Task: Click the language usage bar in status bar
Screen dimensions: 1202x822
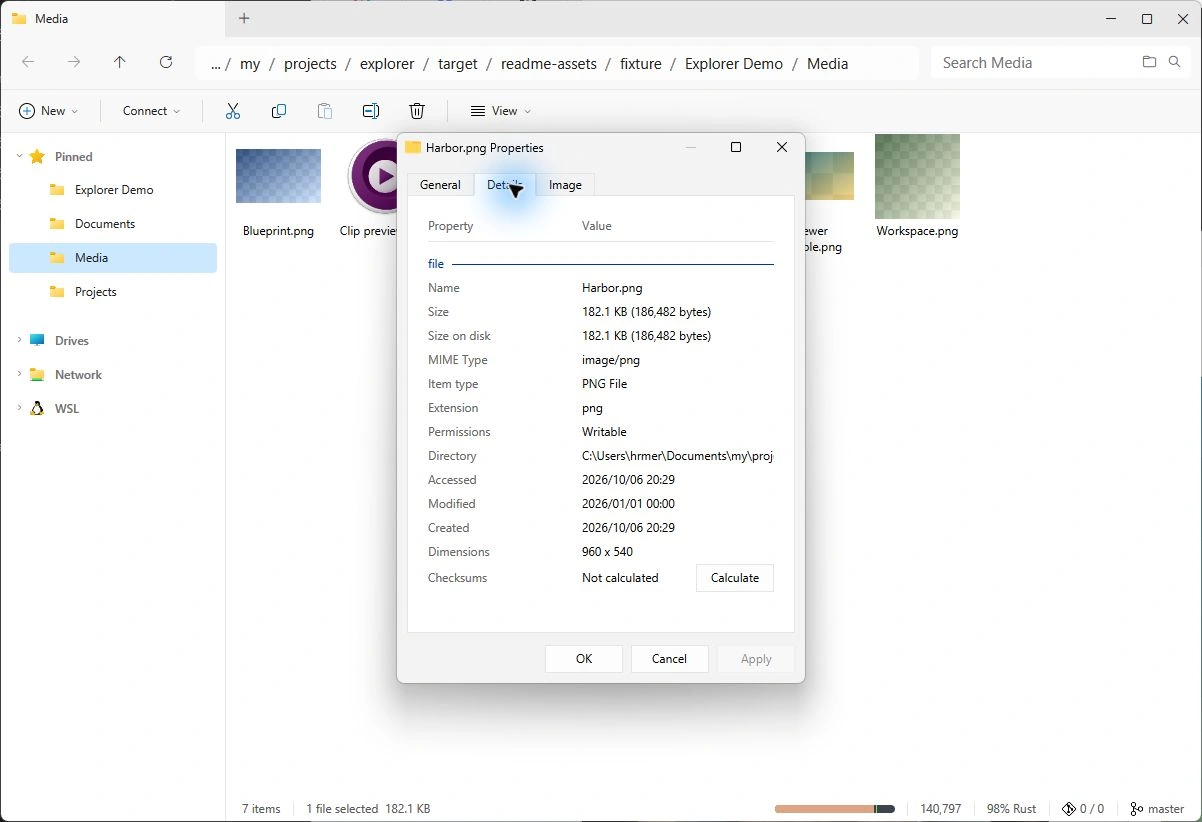Action: 834,808
